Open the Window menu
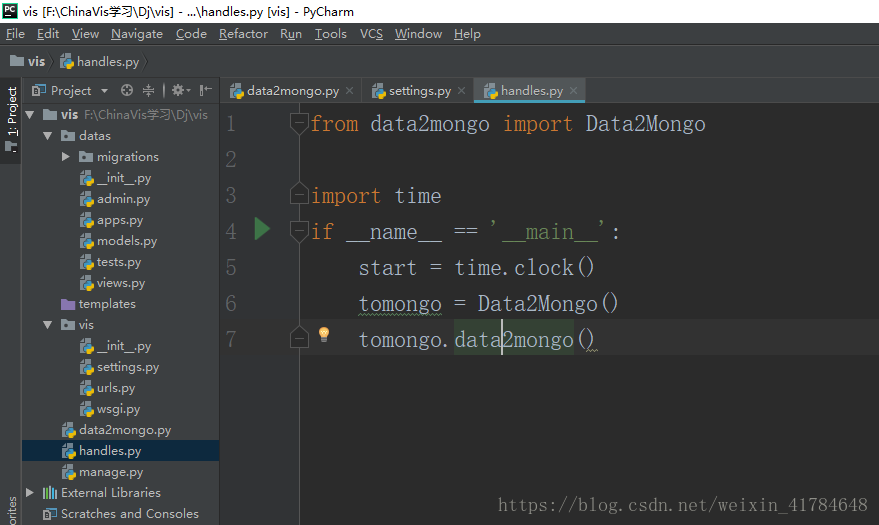879x525 pixels. [418, 34]
